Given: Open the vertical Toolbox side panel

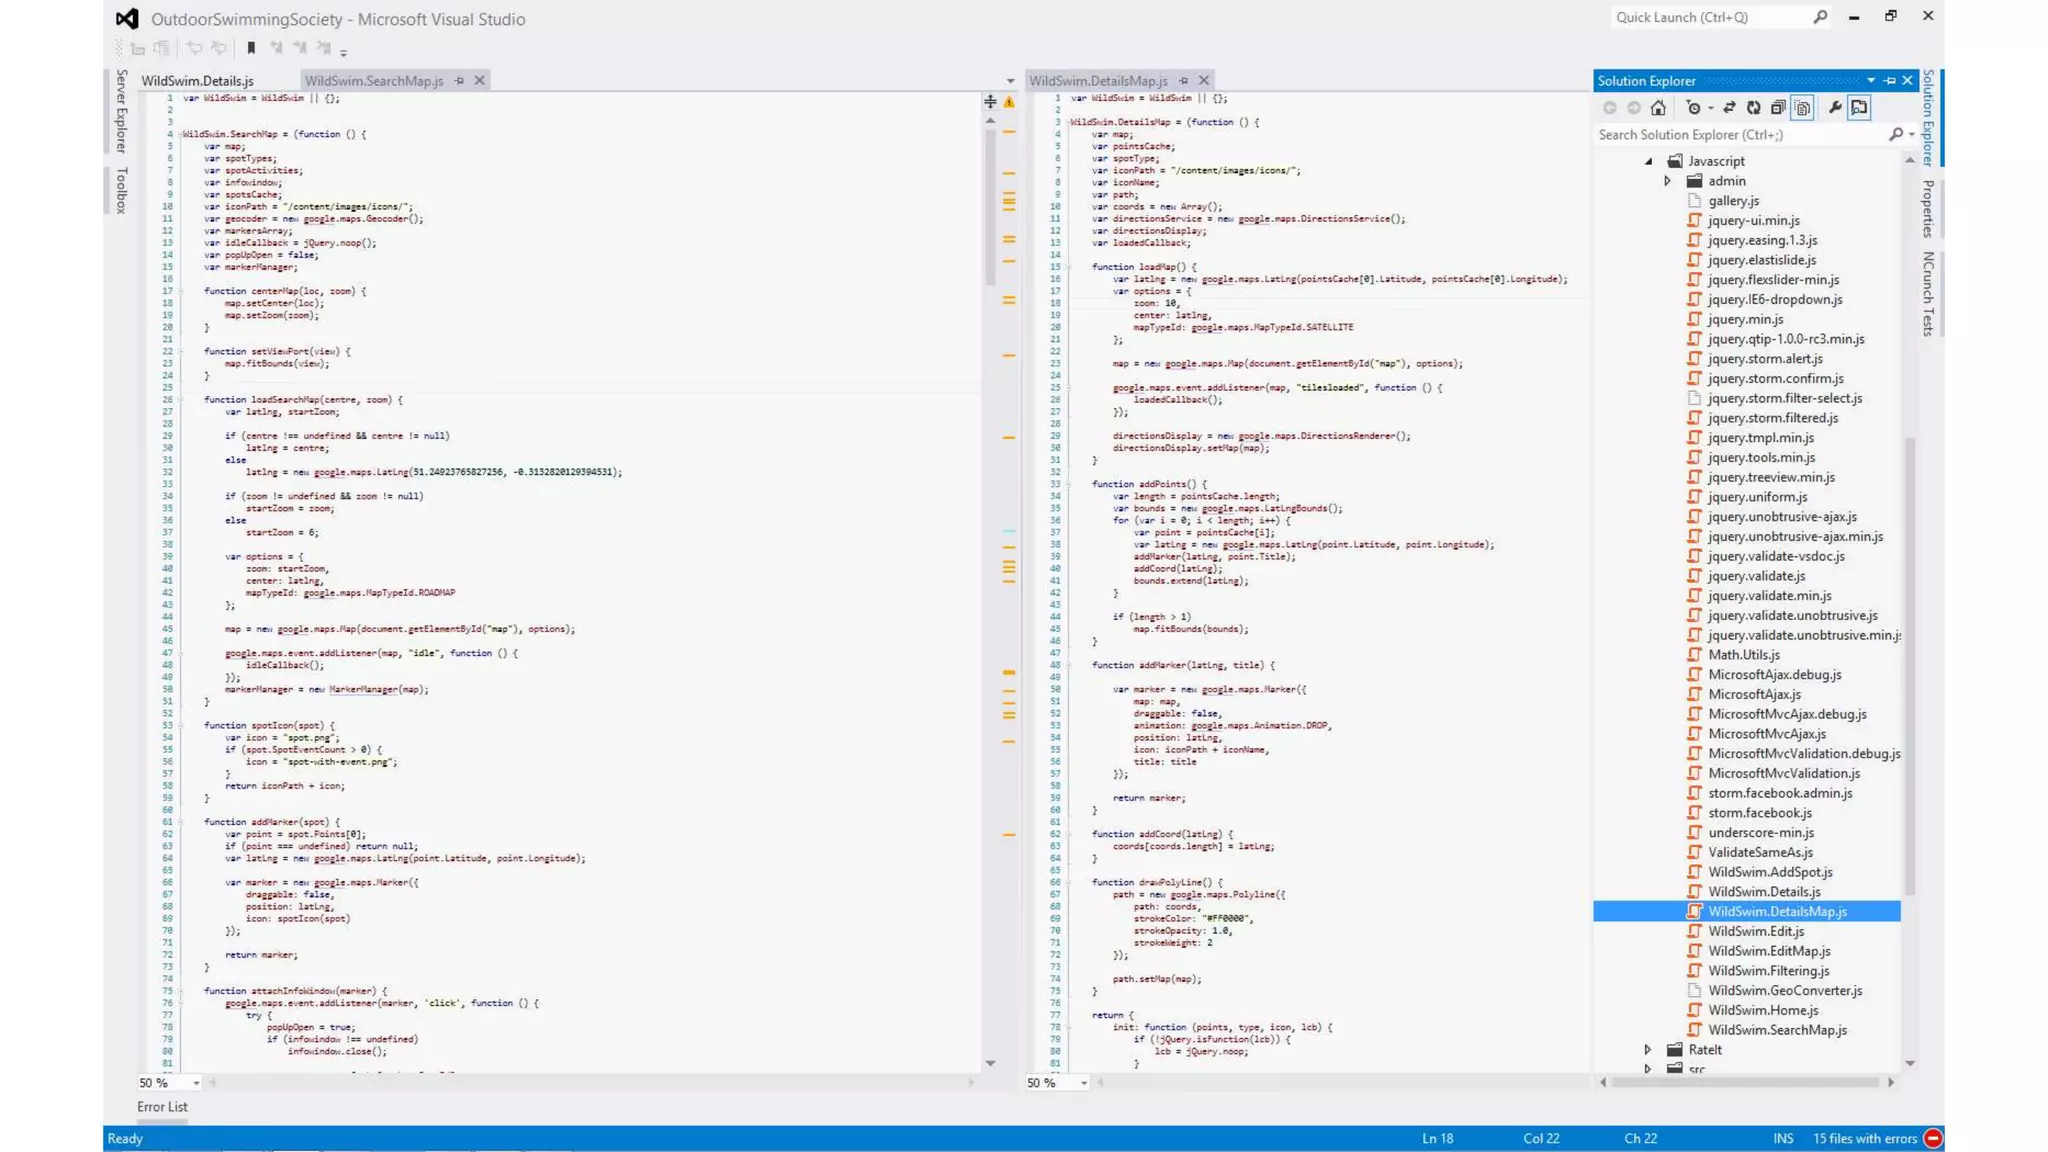Looking at the screenshot, I should click(121, 190).
